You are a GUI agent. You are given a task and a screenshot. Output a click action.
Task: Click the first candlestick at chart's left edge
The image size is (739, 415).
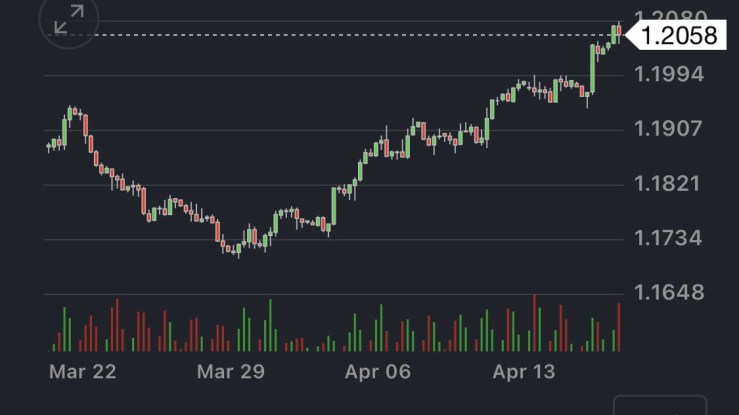(48, 147)
